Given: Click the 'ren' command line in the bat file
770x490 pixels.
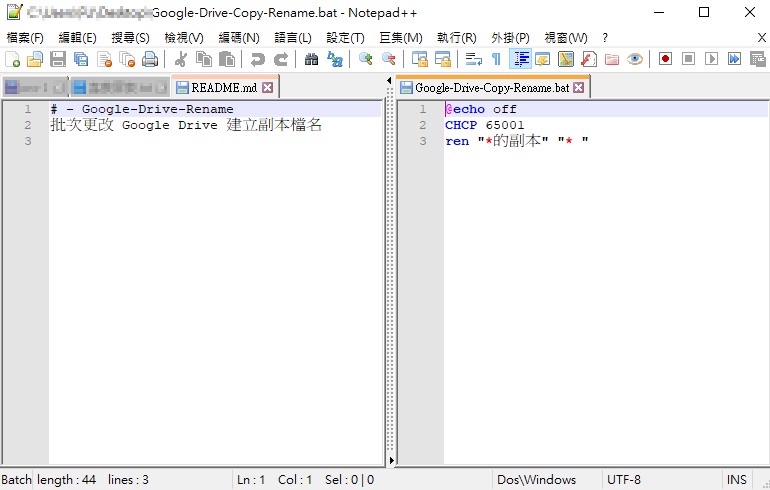Looking at the screenshot, I should pyautogui.click(x=517, y=141).
